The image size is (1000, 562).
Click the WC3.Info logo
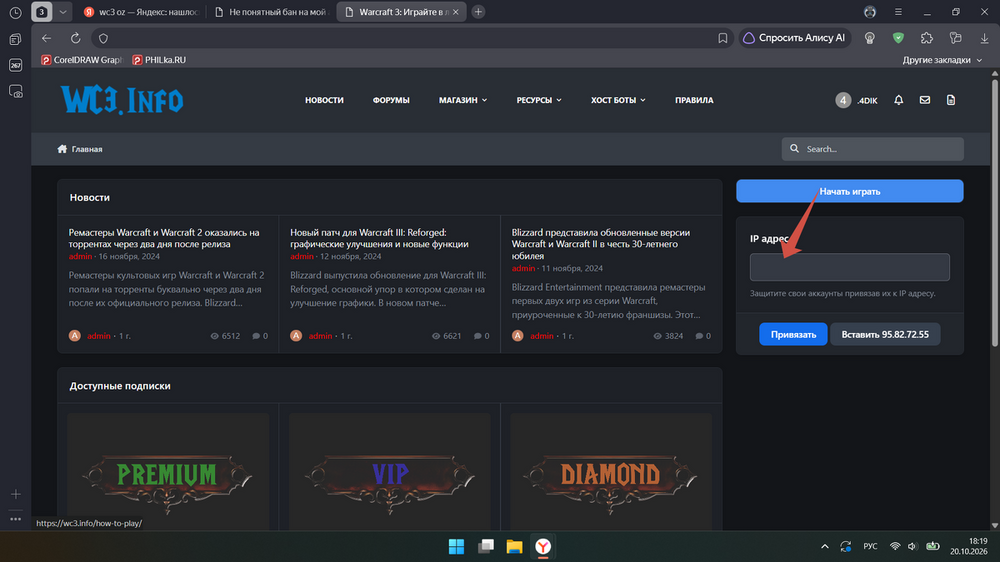[x=122, y=100]
